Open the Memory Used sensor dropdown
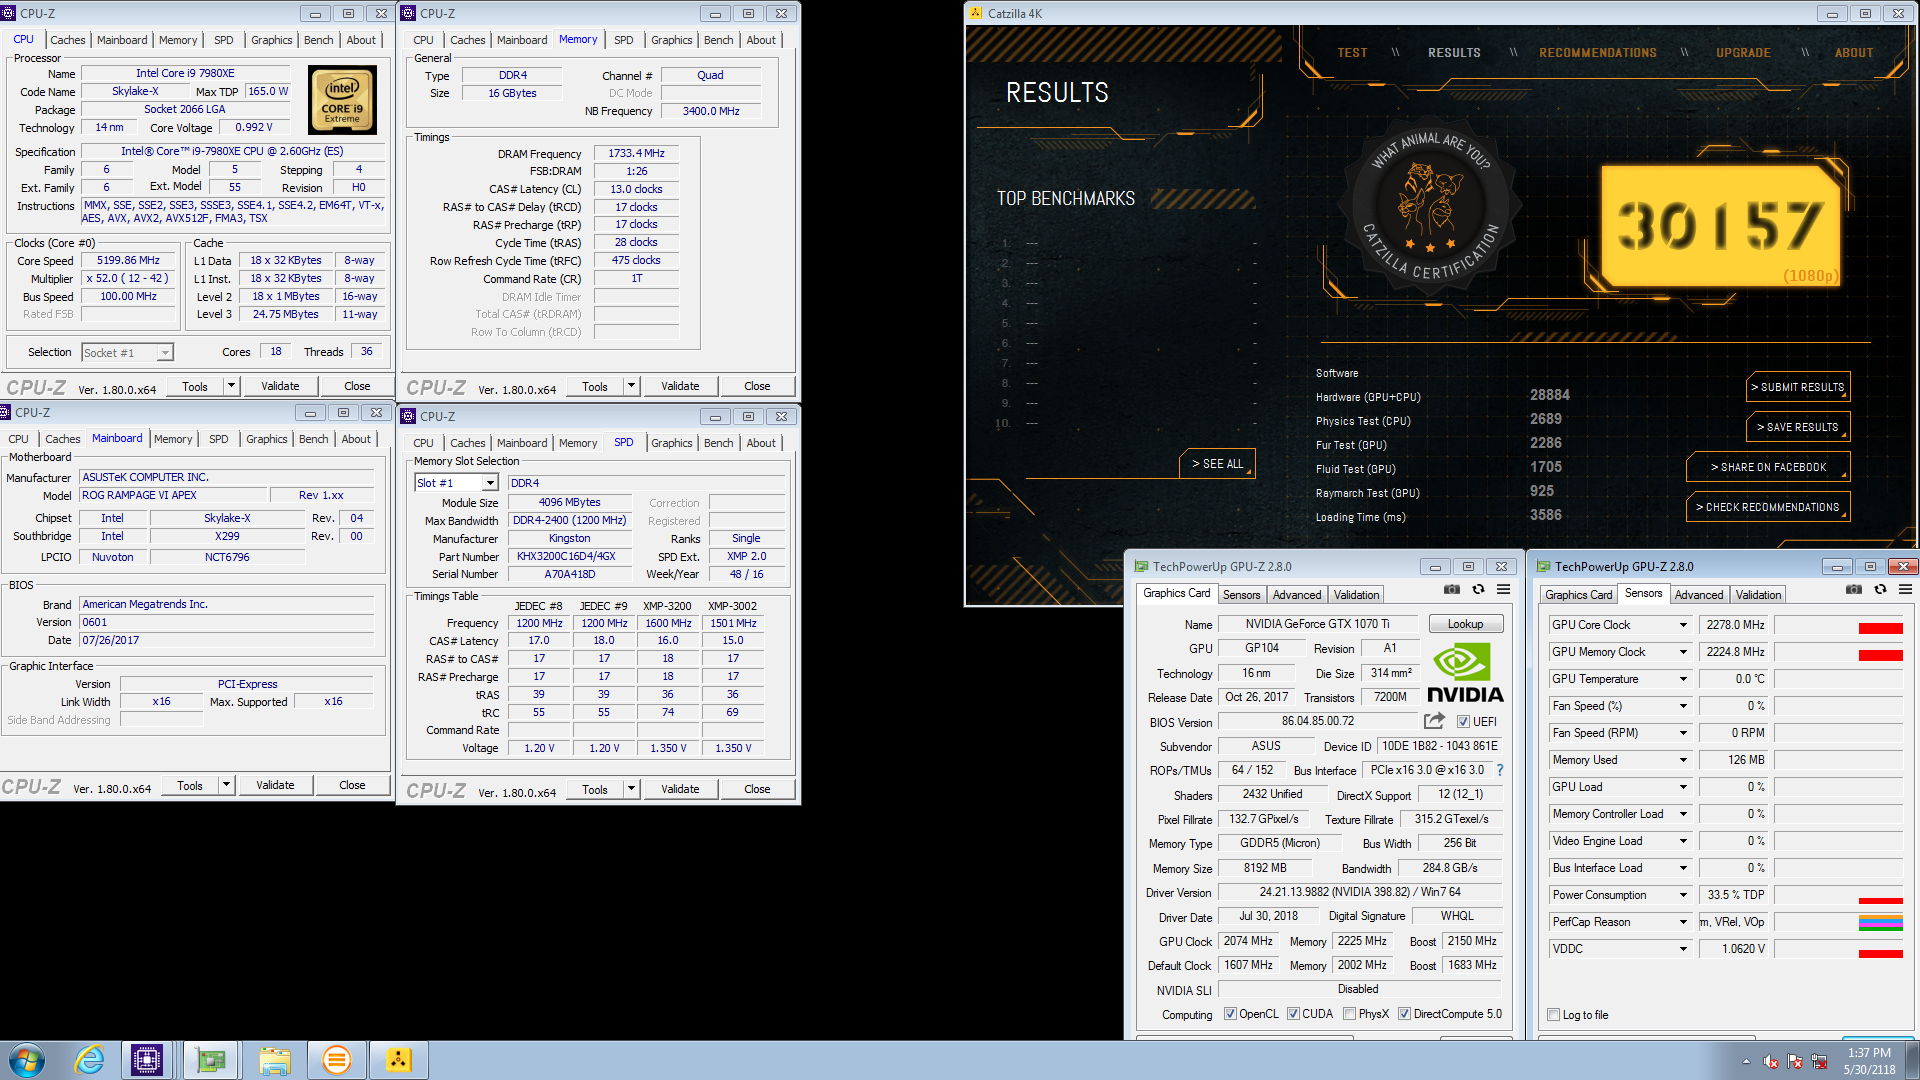This screenshot has height=1080, width=1920. click(1683, 760)
